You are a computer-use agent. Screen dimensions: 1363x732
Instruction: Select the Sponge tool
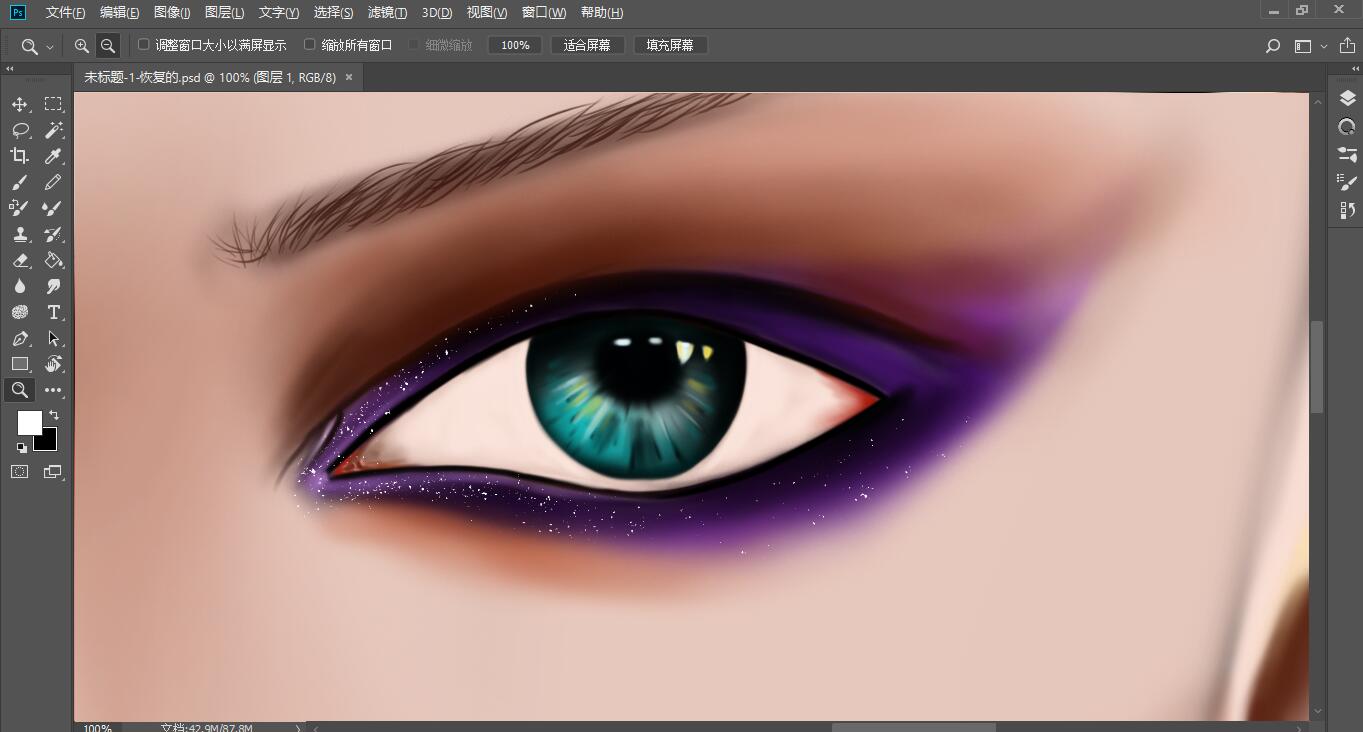[20, 312]
